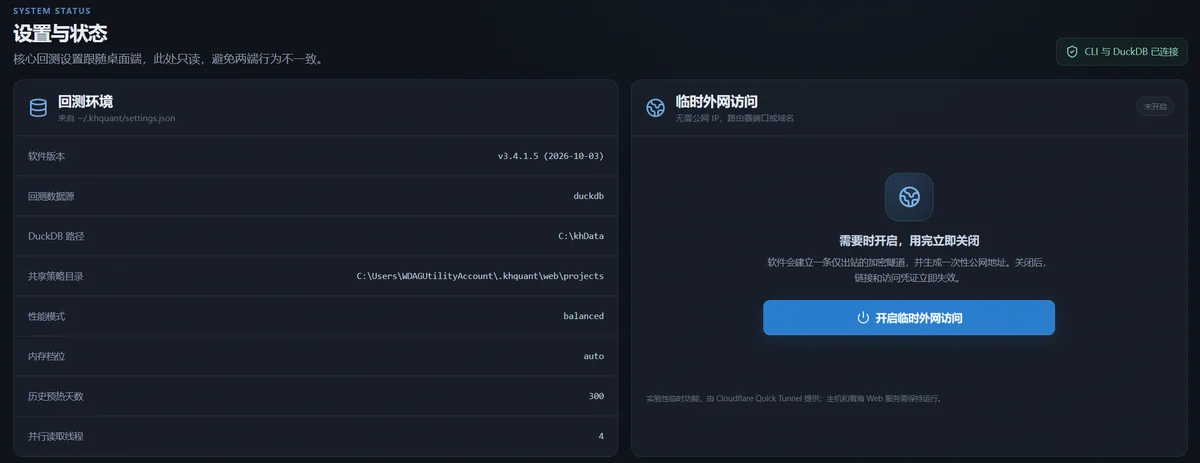Select the parallel threads value 4
The image size is (1200, 463).
click(601, 436)
